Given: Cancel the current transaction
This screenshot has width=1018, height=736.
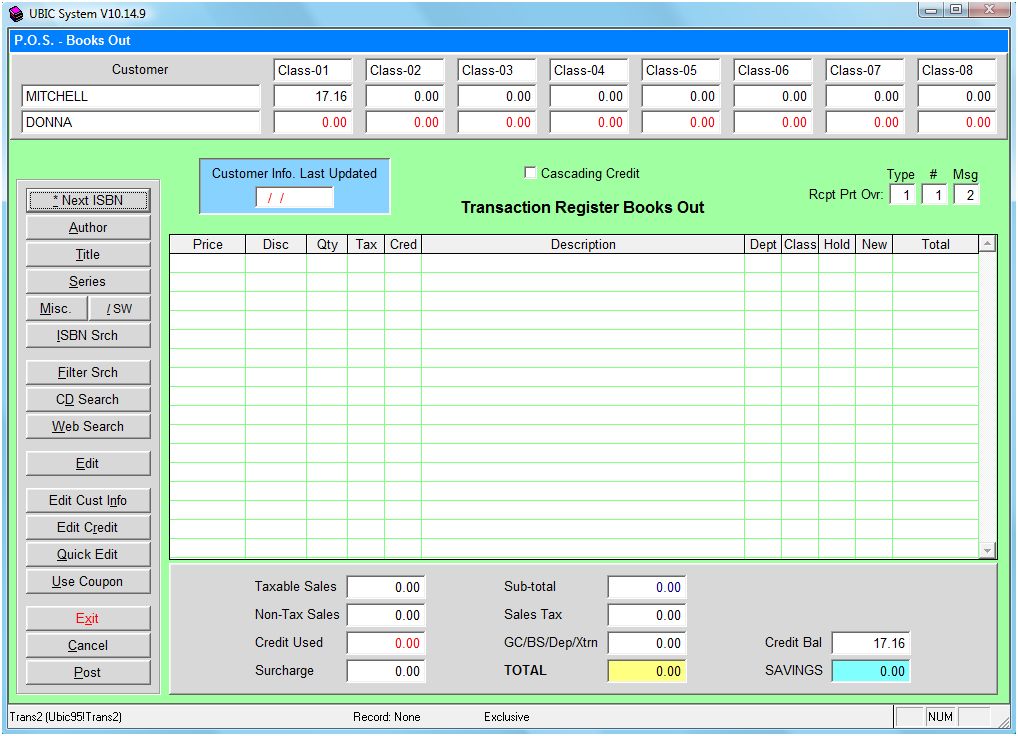Looking at the screenshot, I should tap(88, 645).
